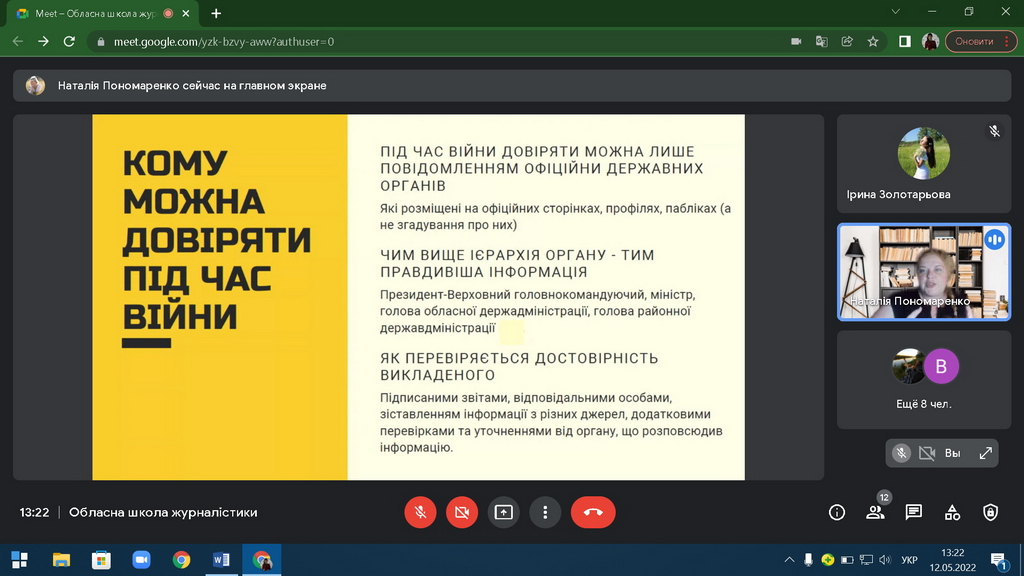Toggle the browser side panel
The height and width of the screenshot is (576, 1024).
(x=904, y=42)
